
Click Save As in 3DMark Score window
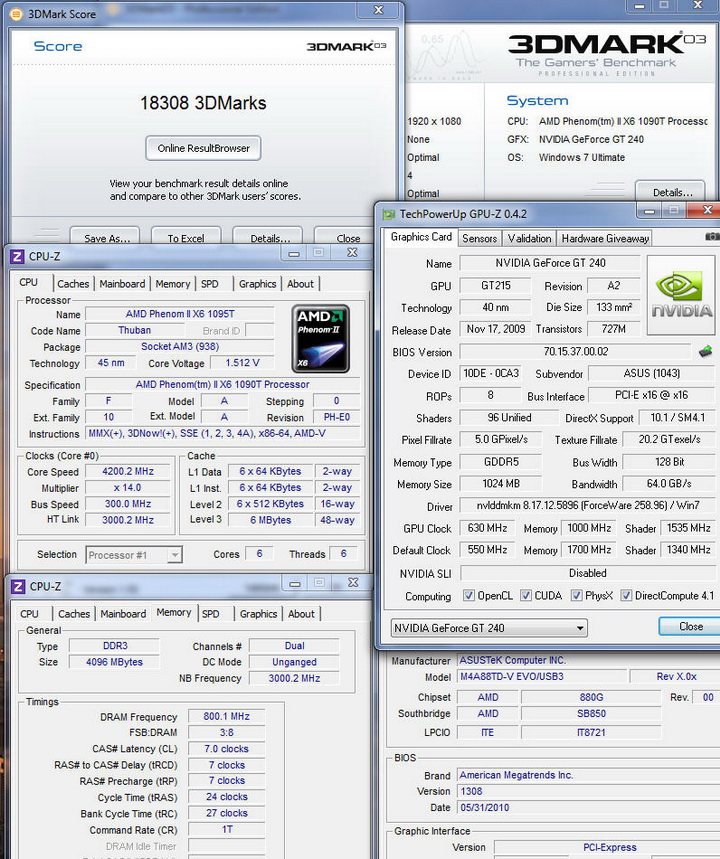pos(106,236)
